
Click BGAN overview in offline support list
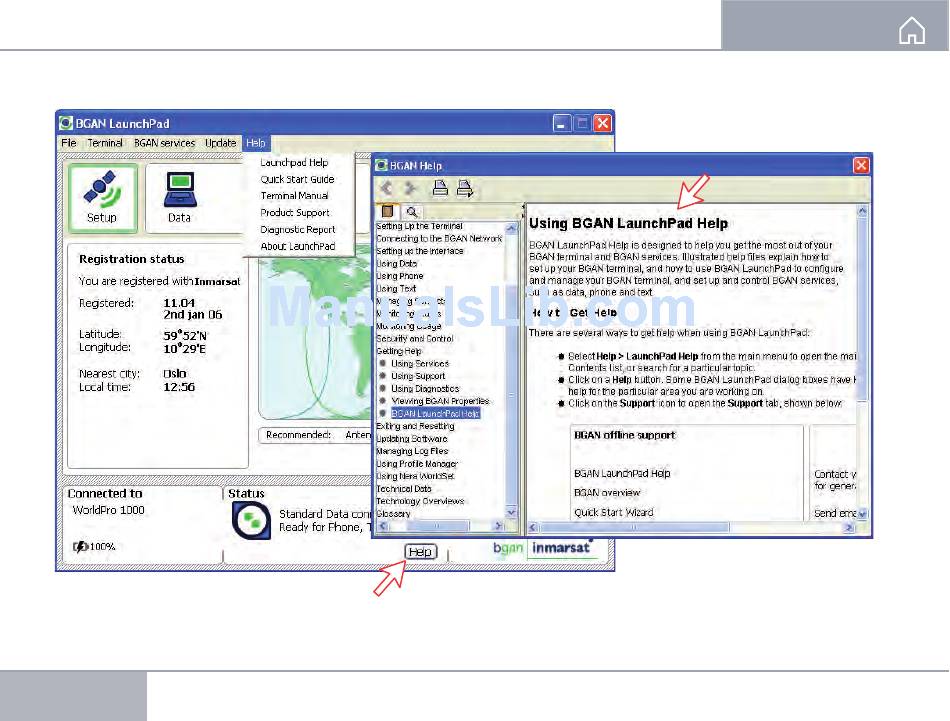(x=606, y=493)
